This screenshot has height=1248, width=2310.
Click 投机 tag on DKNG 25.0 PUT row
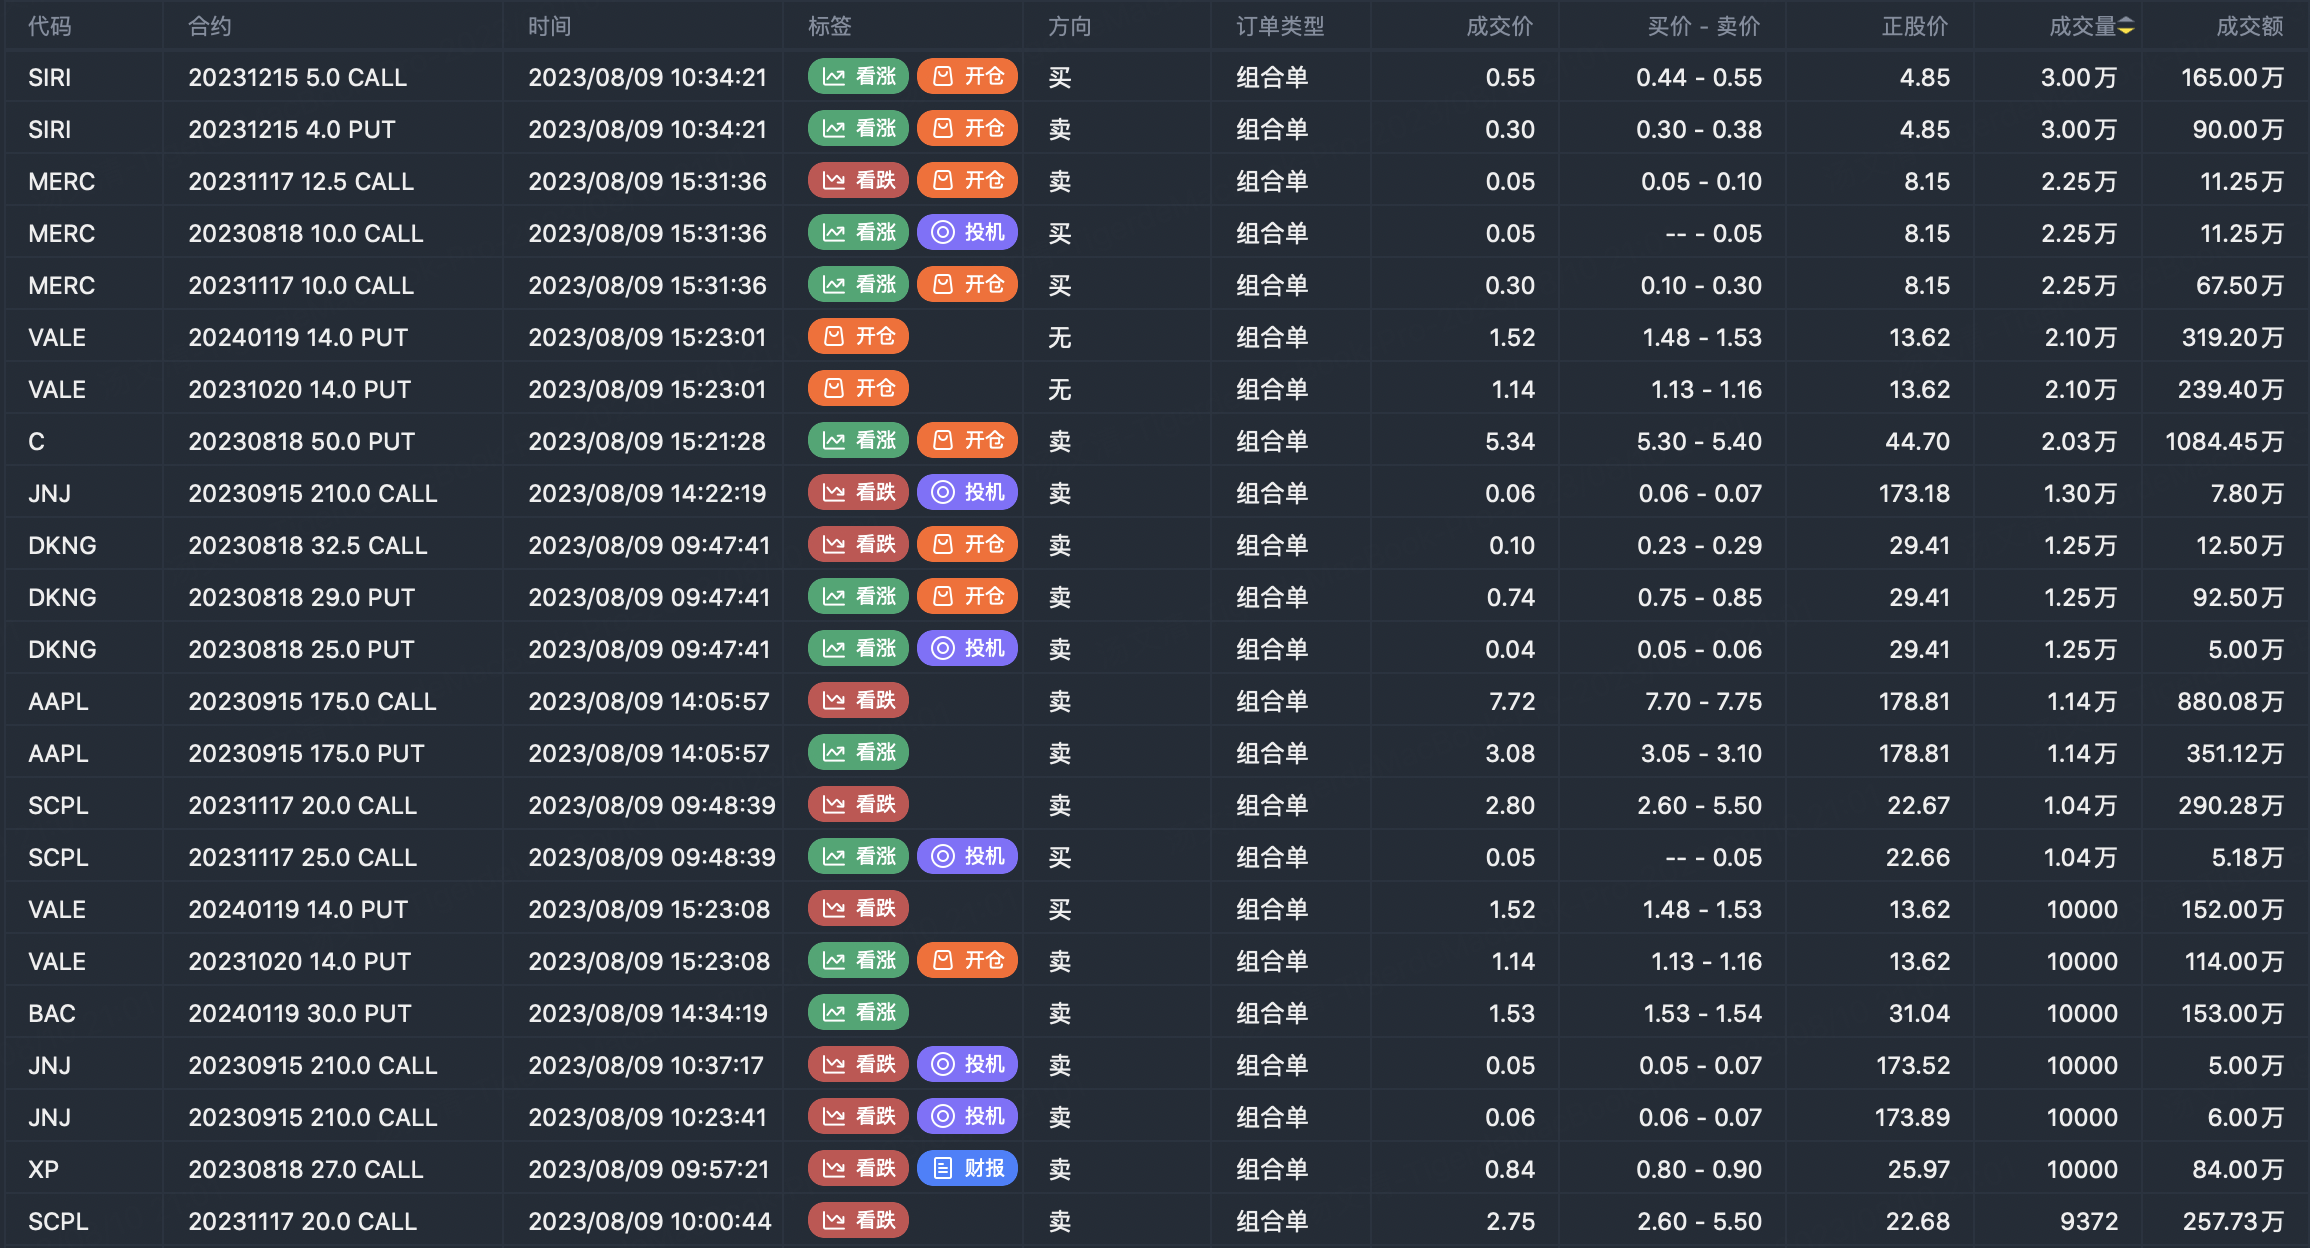coord(967,649)
